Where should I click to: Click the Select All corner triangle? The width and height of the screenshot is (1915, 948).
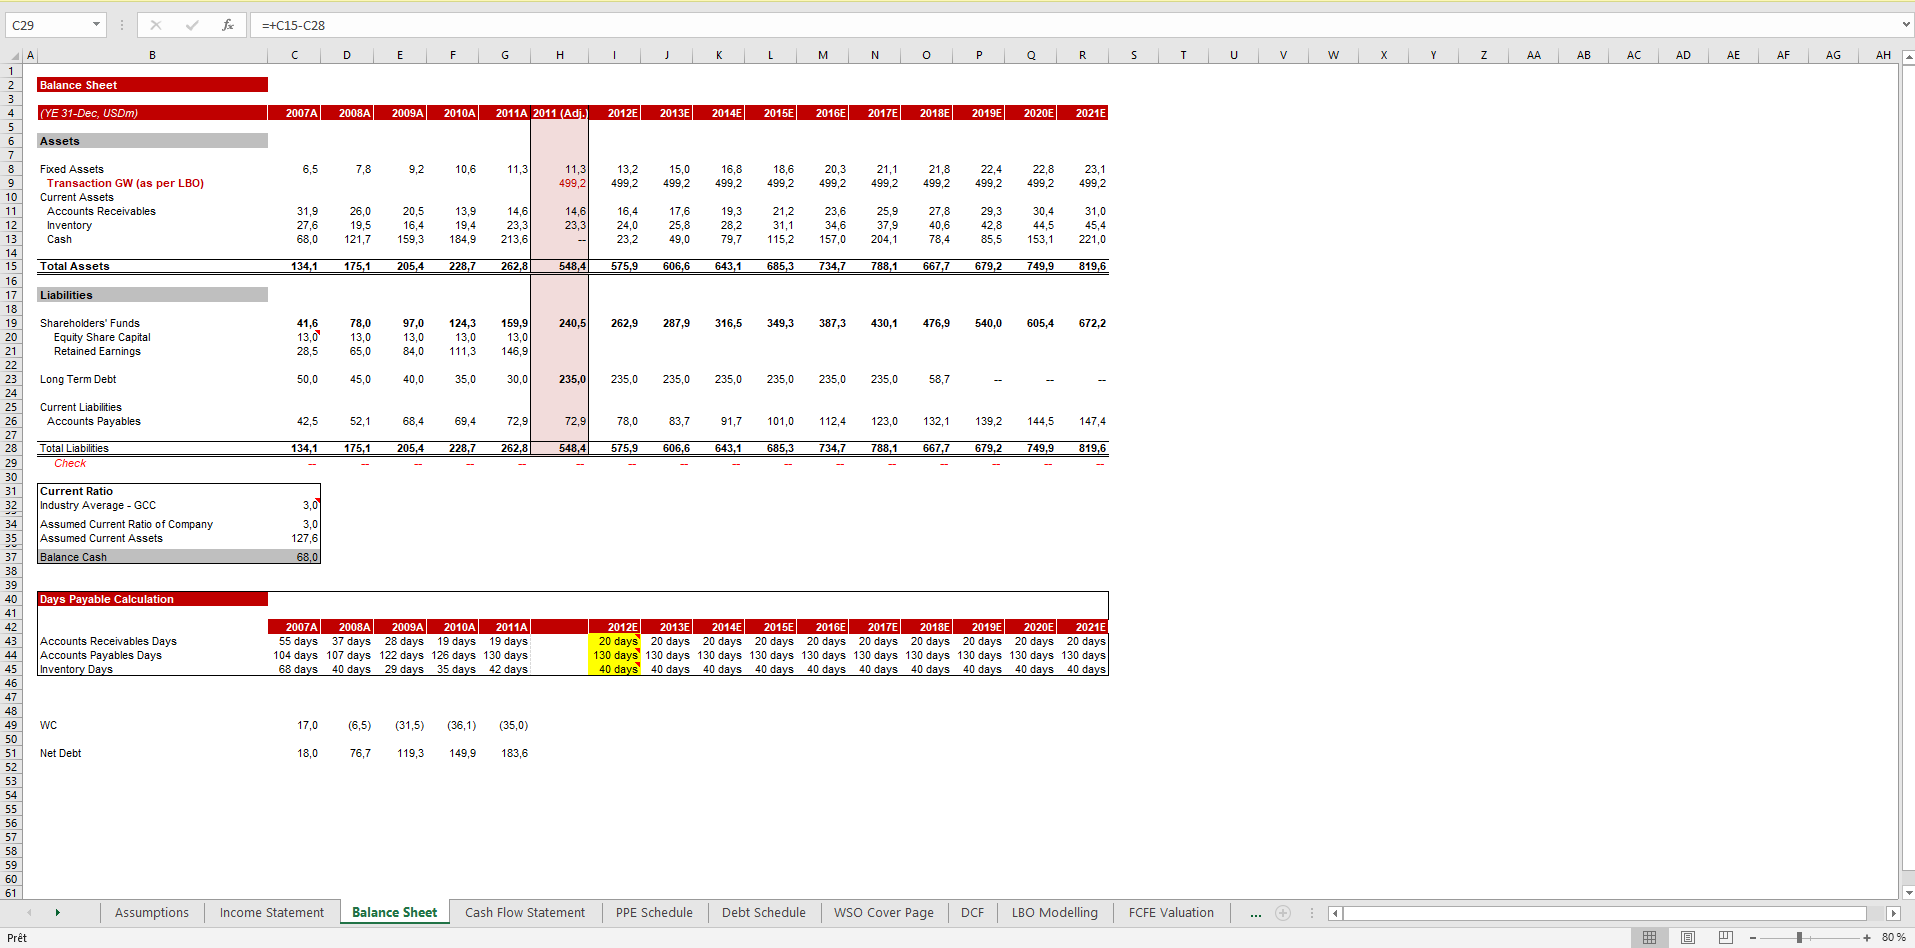(x=14, y=56)
